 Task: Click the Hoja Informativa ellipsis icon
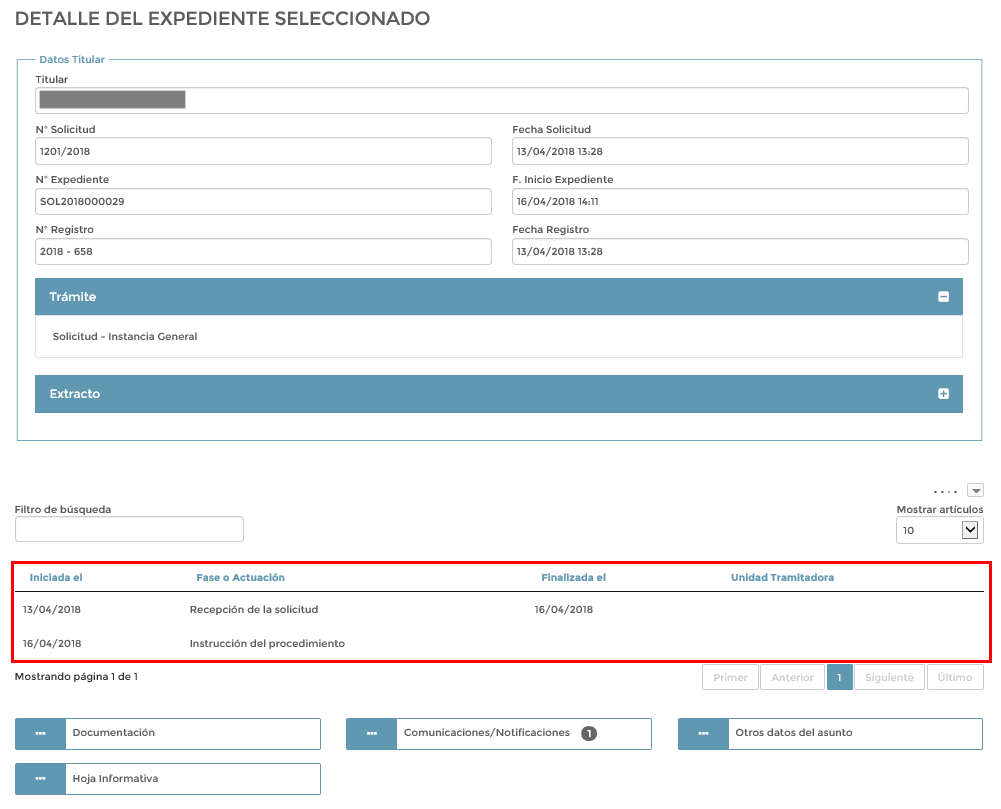40,778
